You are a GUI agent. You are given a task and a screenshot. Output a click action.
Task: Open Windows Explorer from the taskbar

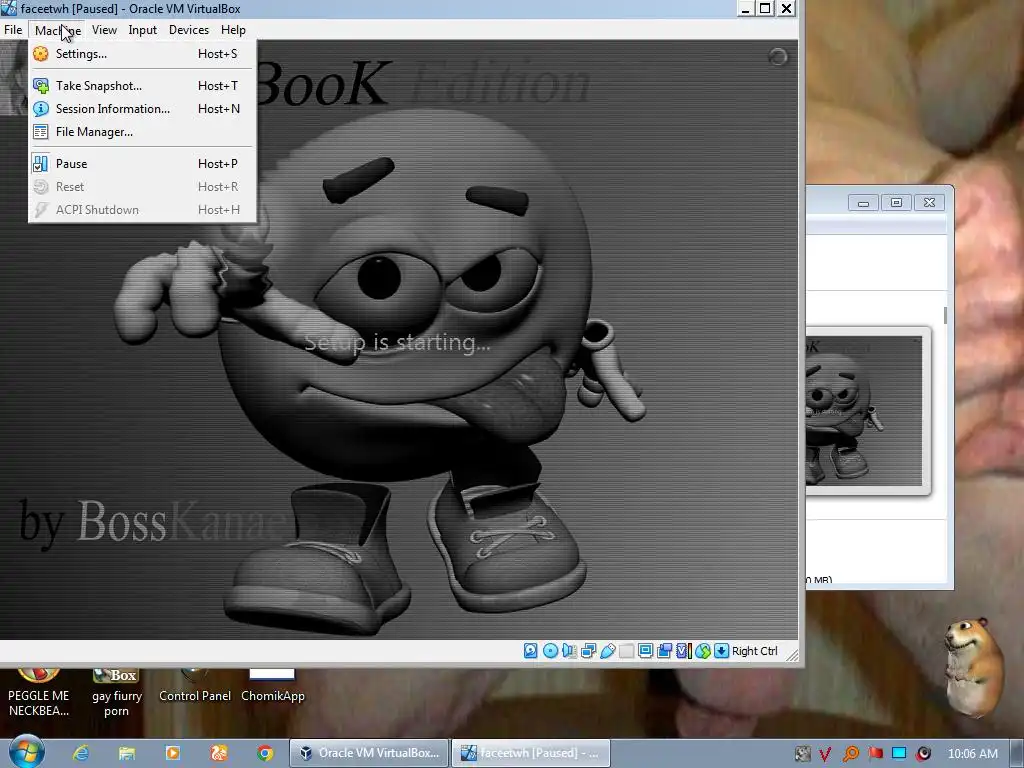pyautogui.click(x=127, y=753)
